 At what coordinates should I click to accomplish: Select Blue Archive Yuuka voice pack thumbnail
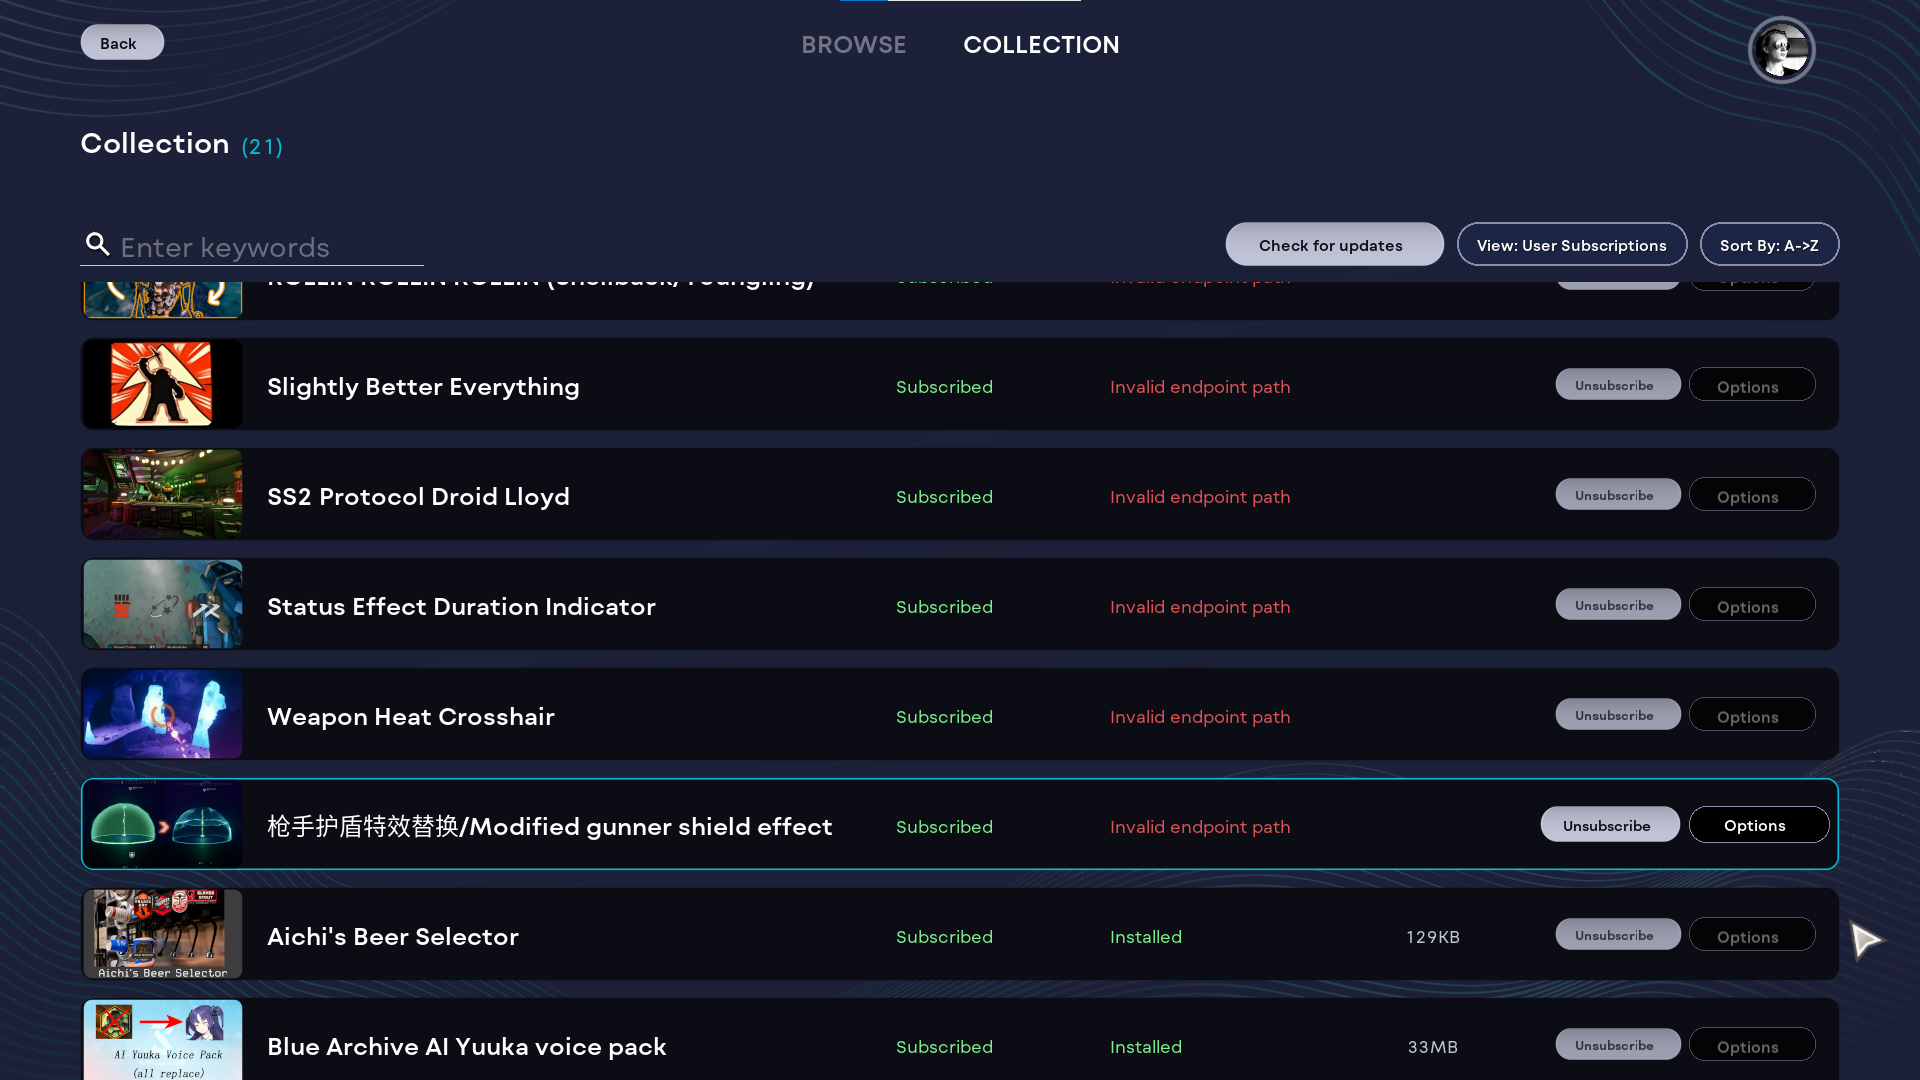click(162, 1040)
